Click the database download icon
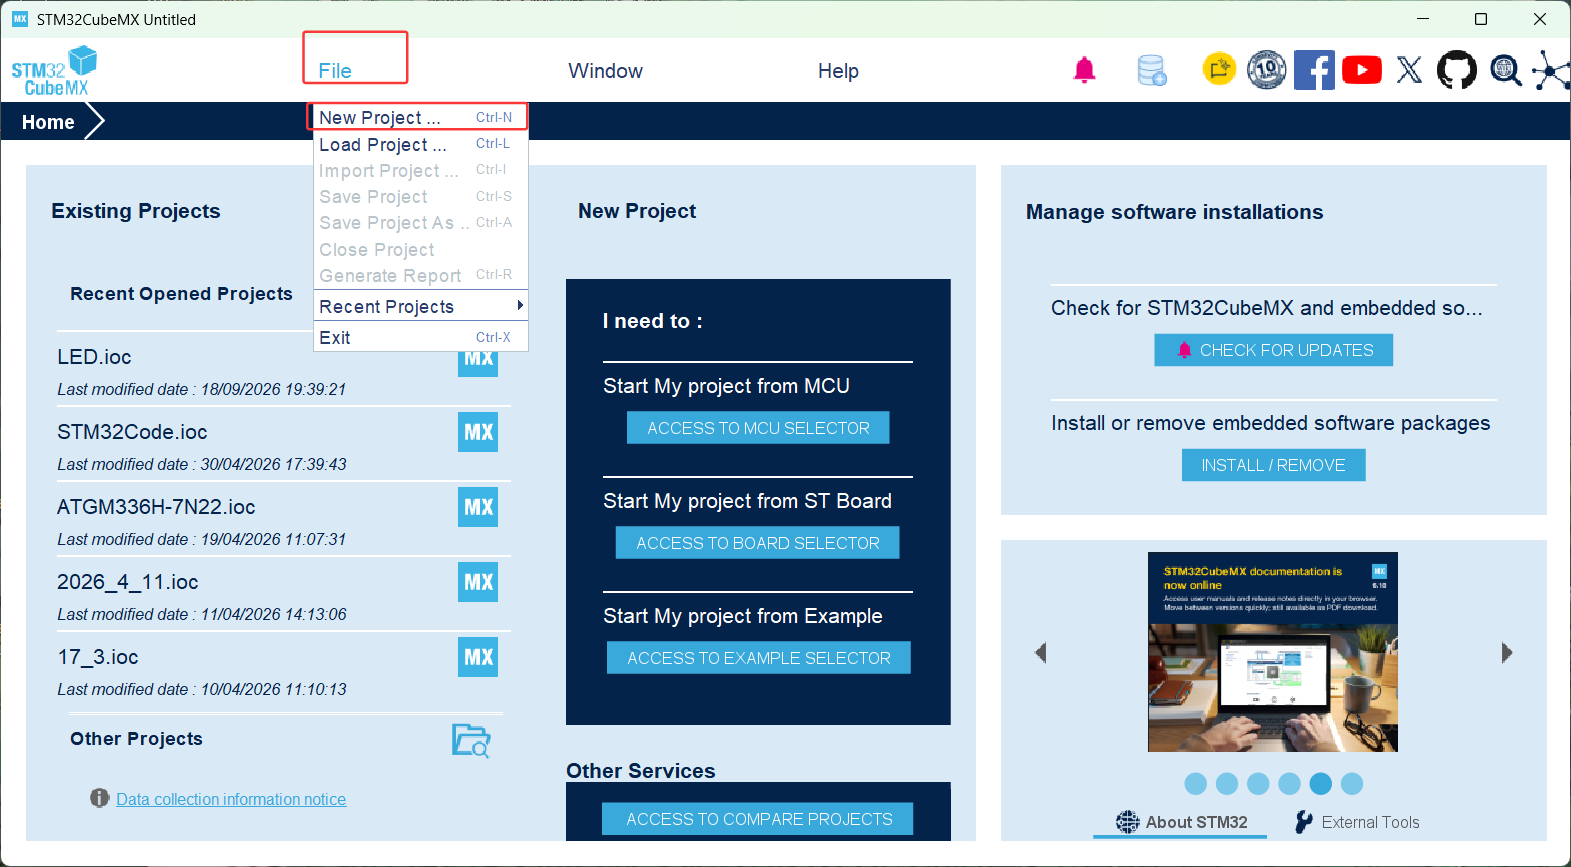The image size is (1571, 867). coord(1152,70)
